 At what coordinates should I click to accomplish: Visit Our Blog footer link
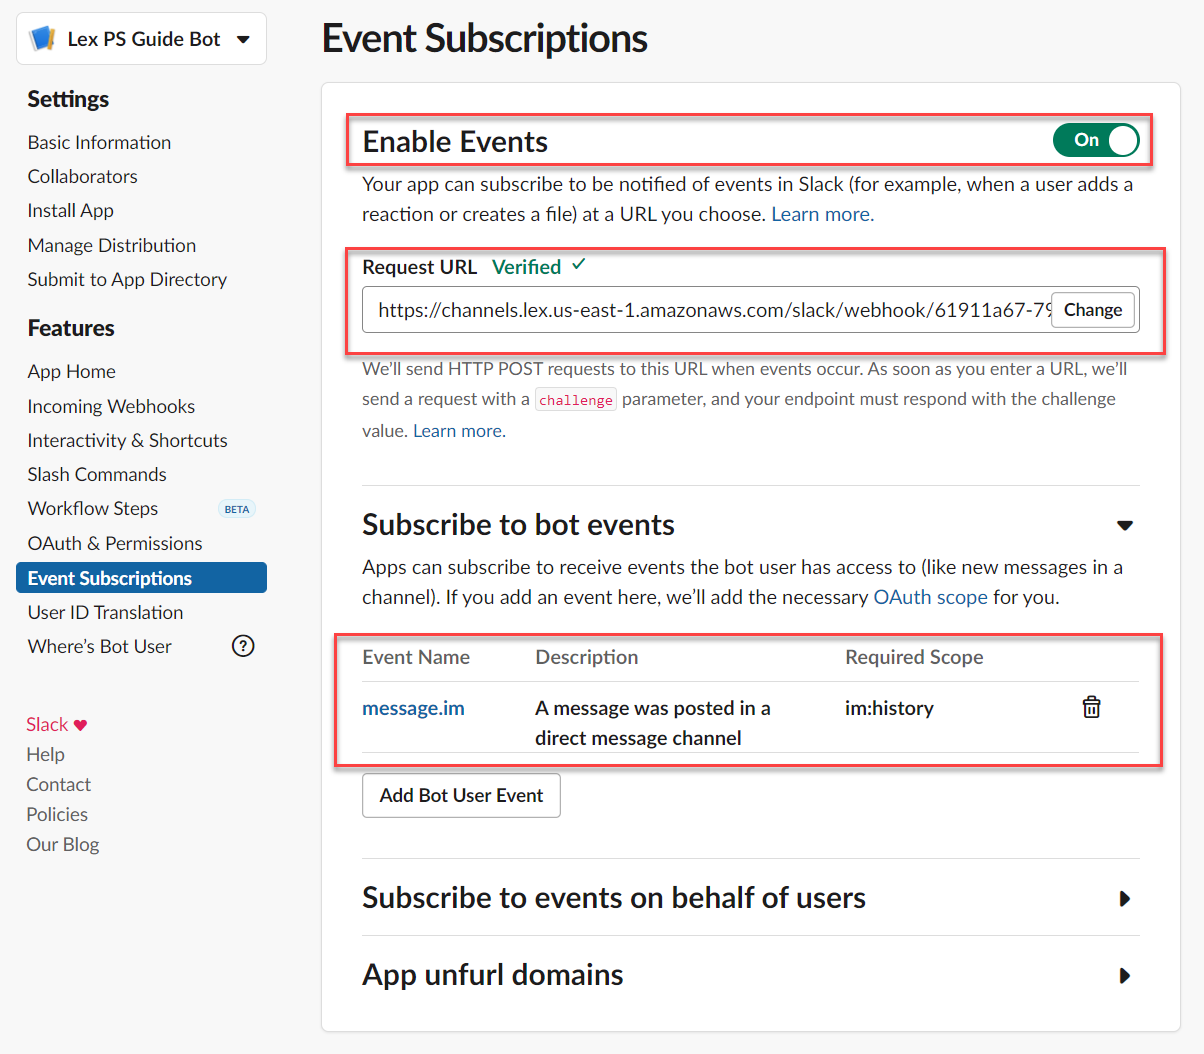(63, 844)
